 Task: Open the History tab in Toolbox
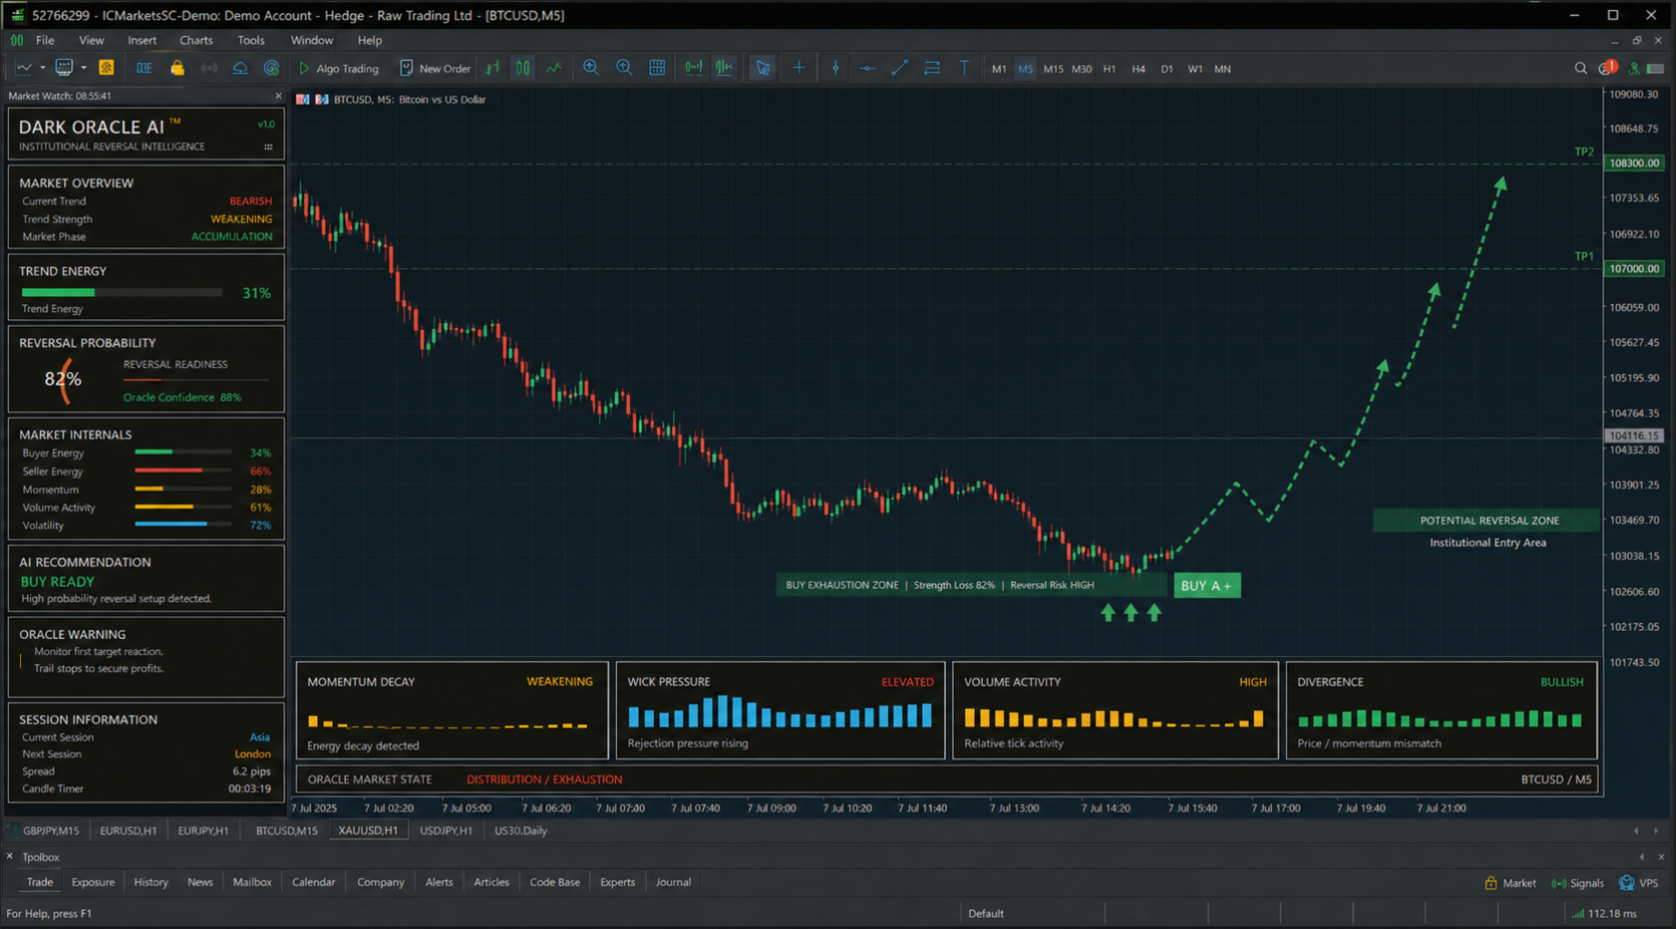click(151, 882)
